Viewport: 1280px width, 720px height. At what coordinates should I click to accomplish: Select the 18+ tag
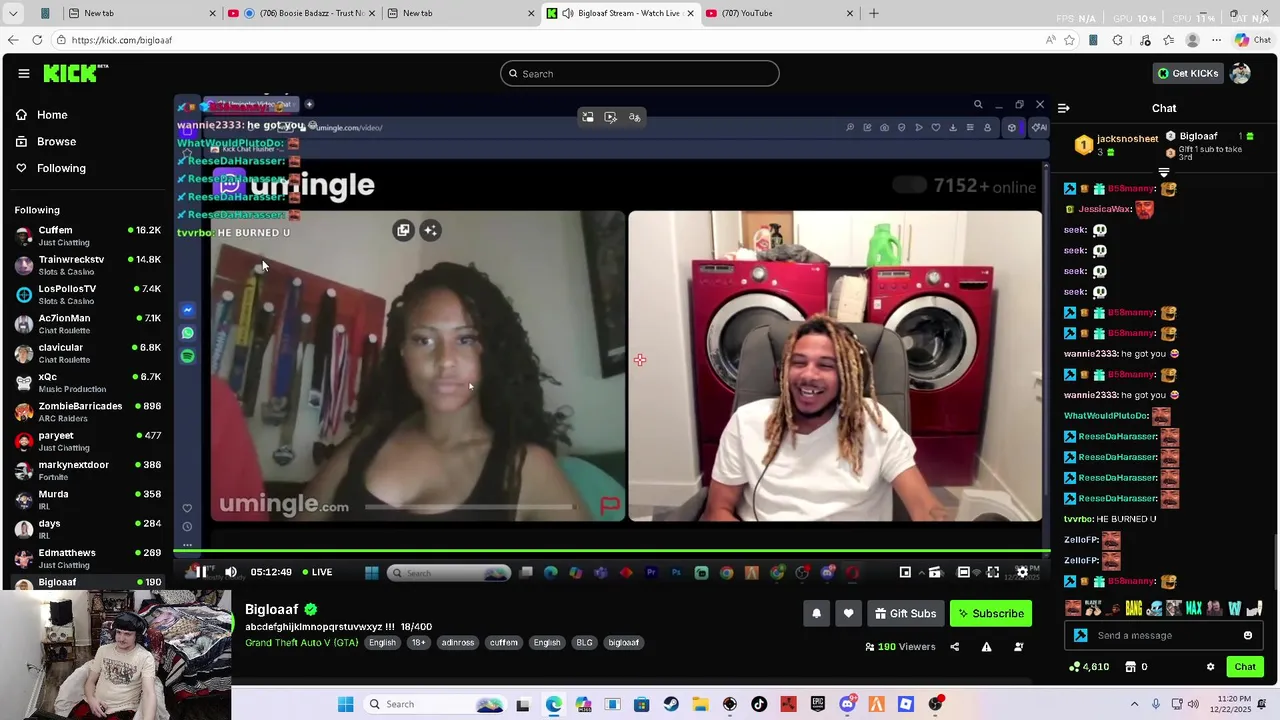[418, 643]
